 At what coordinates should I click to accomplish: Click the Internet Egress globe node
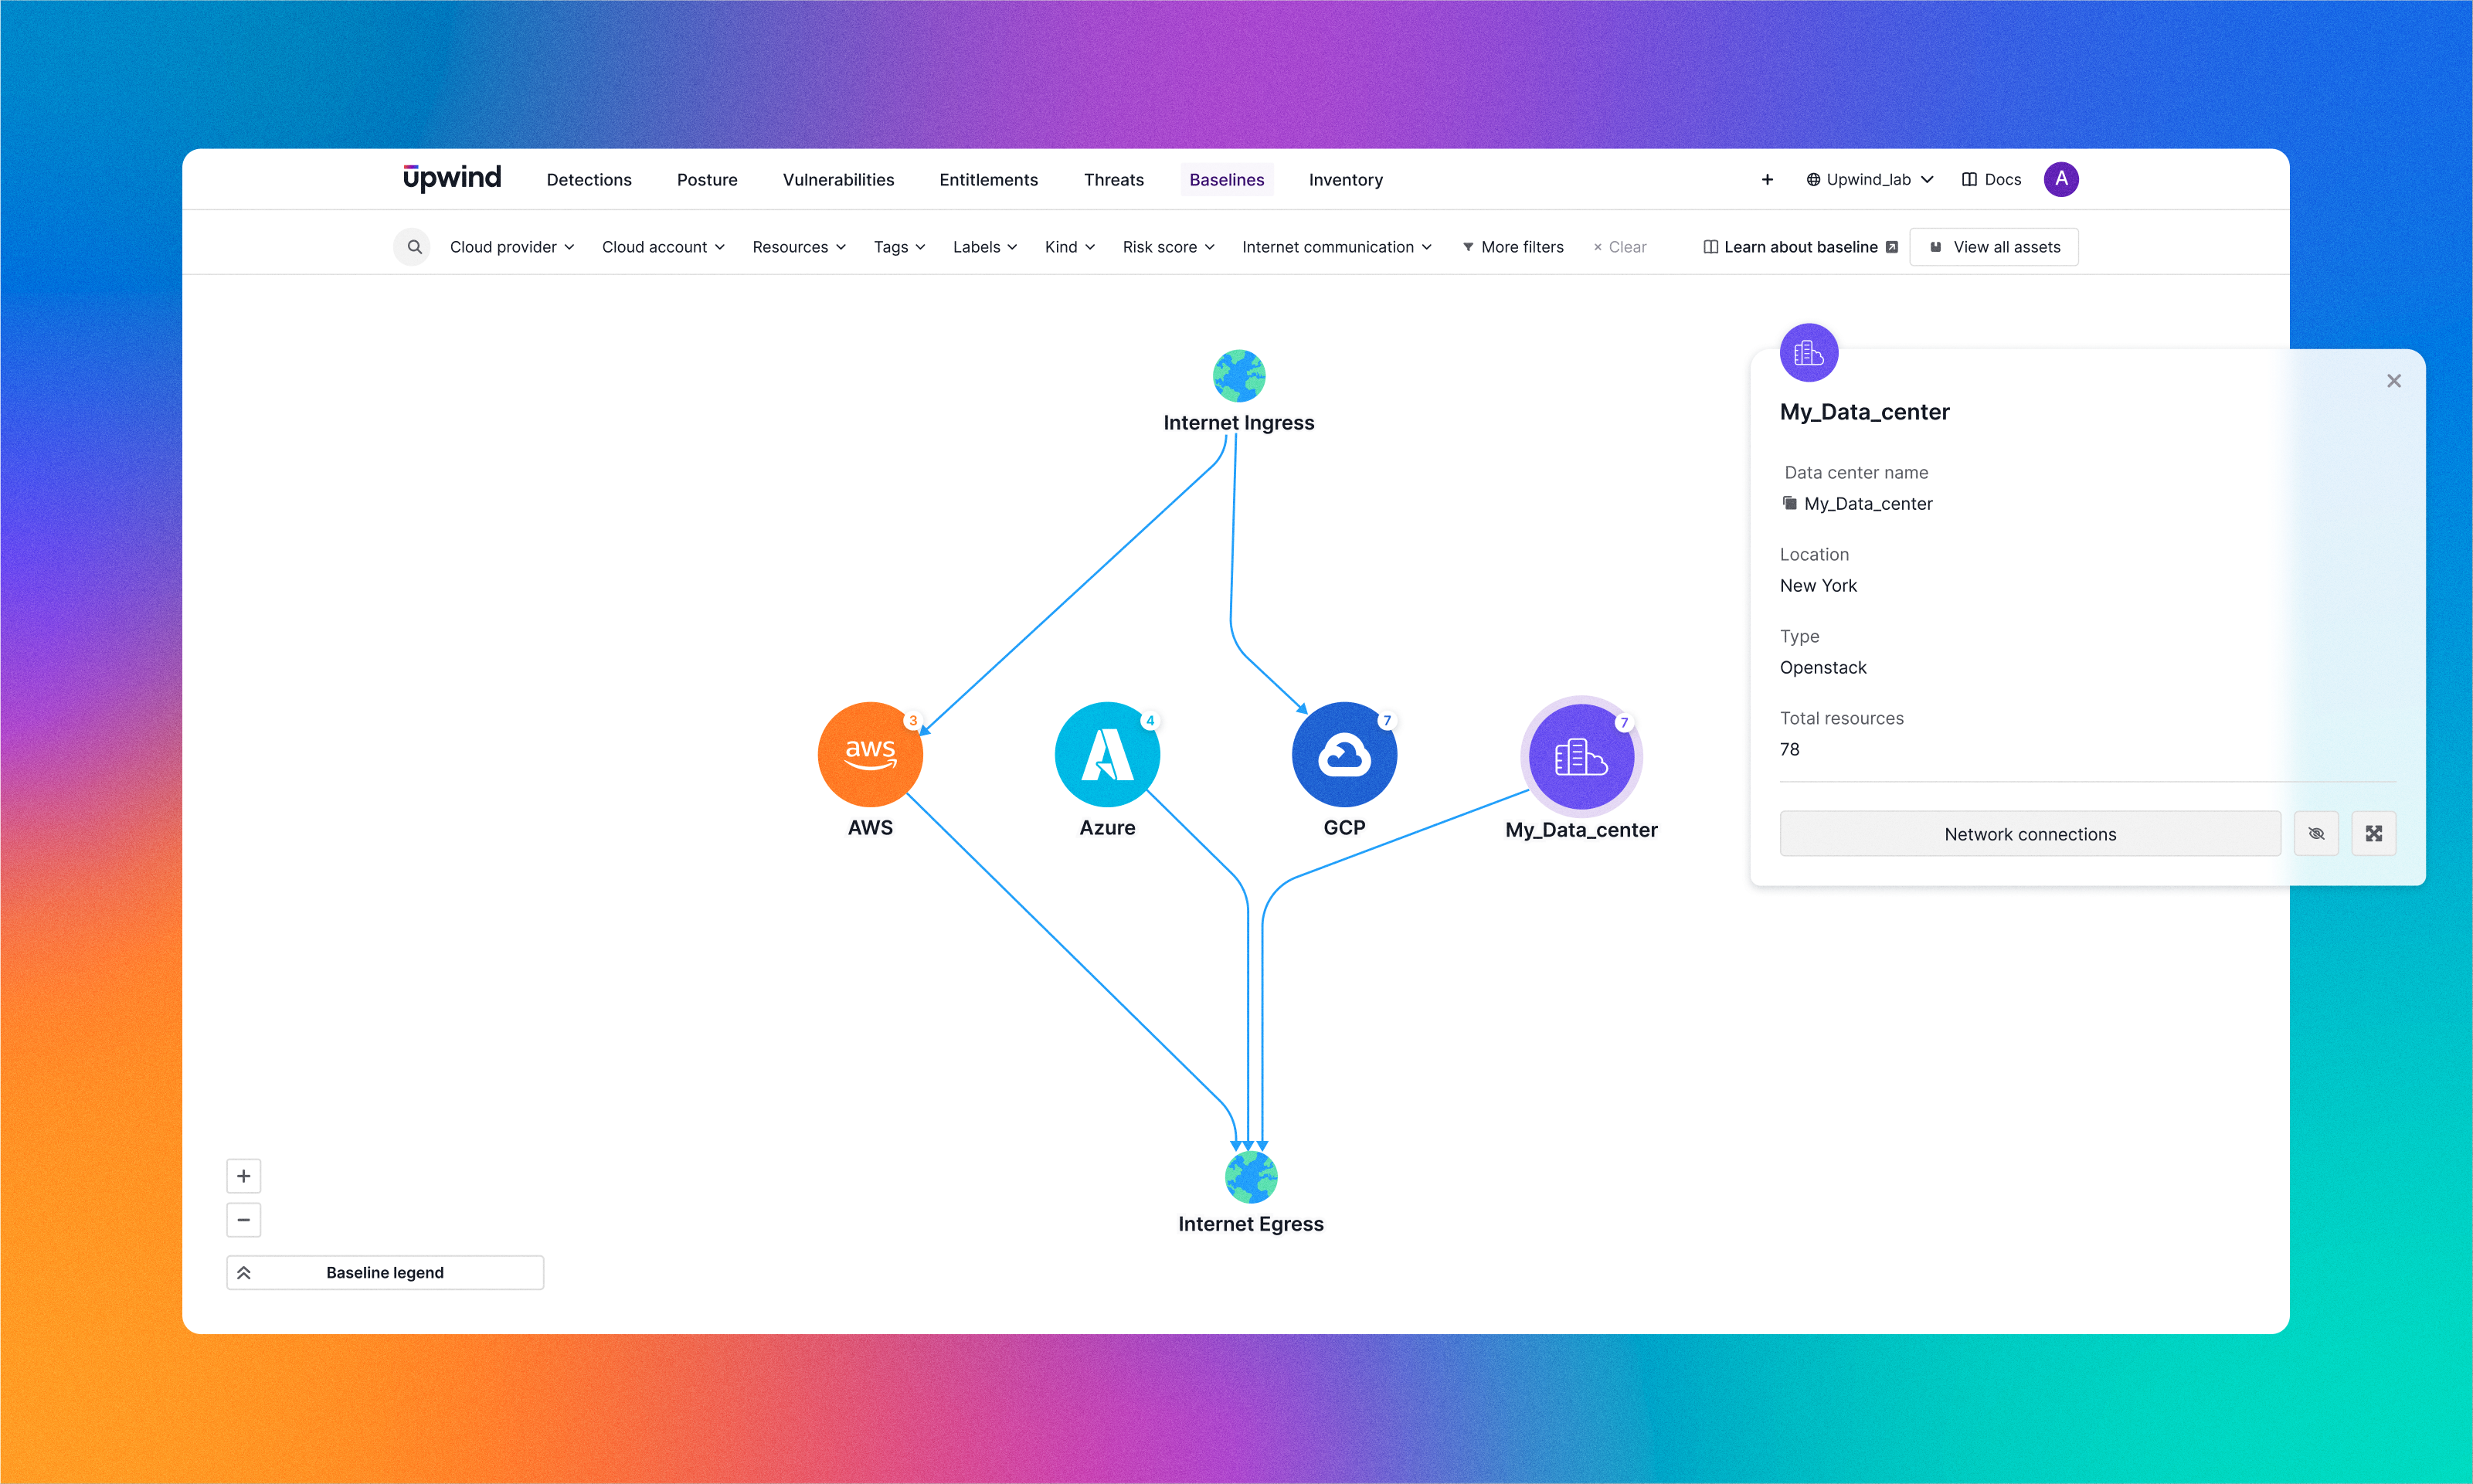click(x=1250, y=1176)
